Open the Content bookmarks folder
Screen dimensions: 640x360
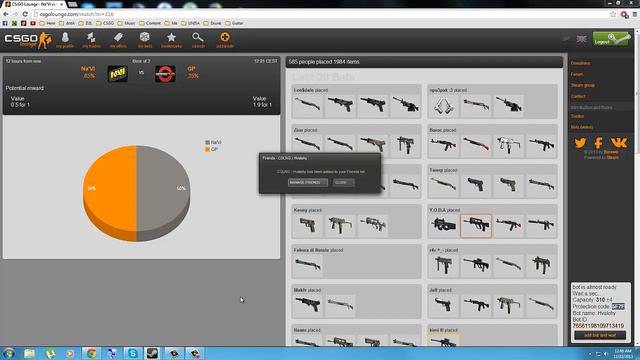tap(150, 23)
